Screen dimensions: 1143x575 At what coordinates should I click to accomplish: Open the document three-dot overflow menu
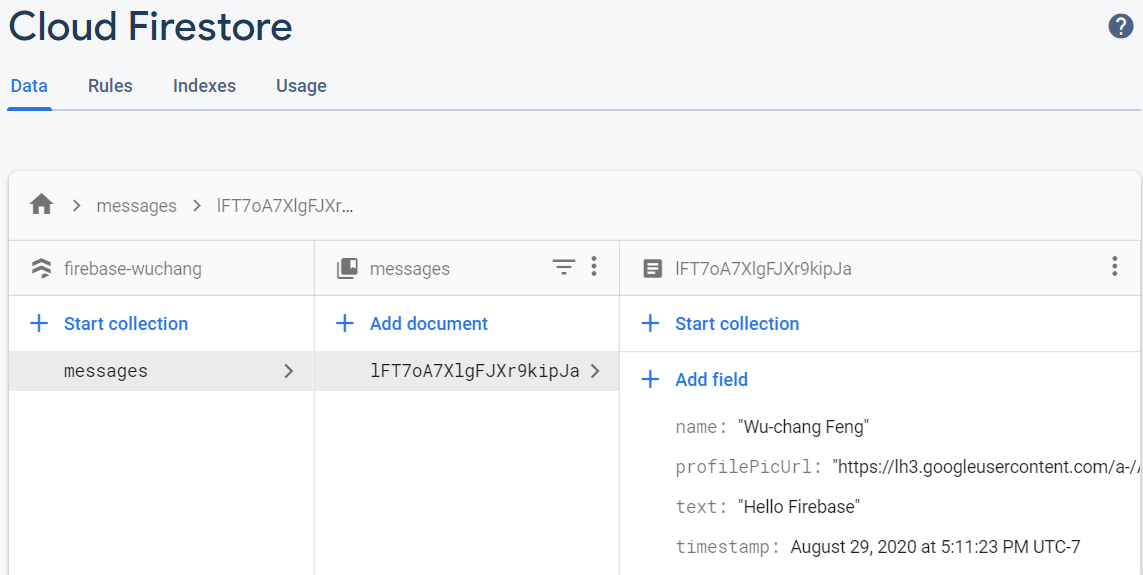click(1114, 267)
